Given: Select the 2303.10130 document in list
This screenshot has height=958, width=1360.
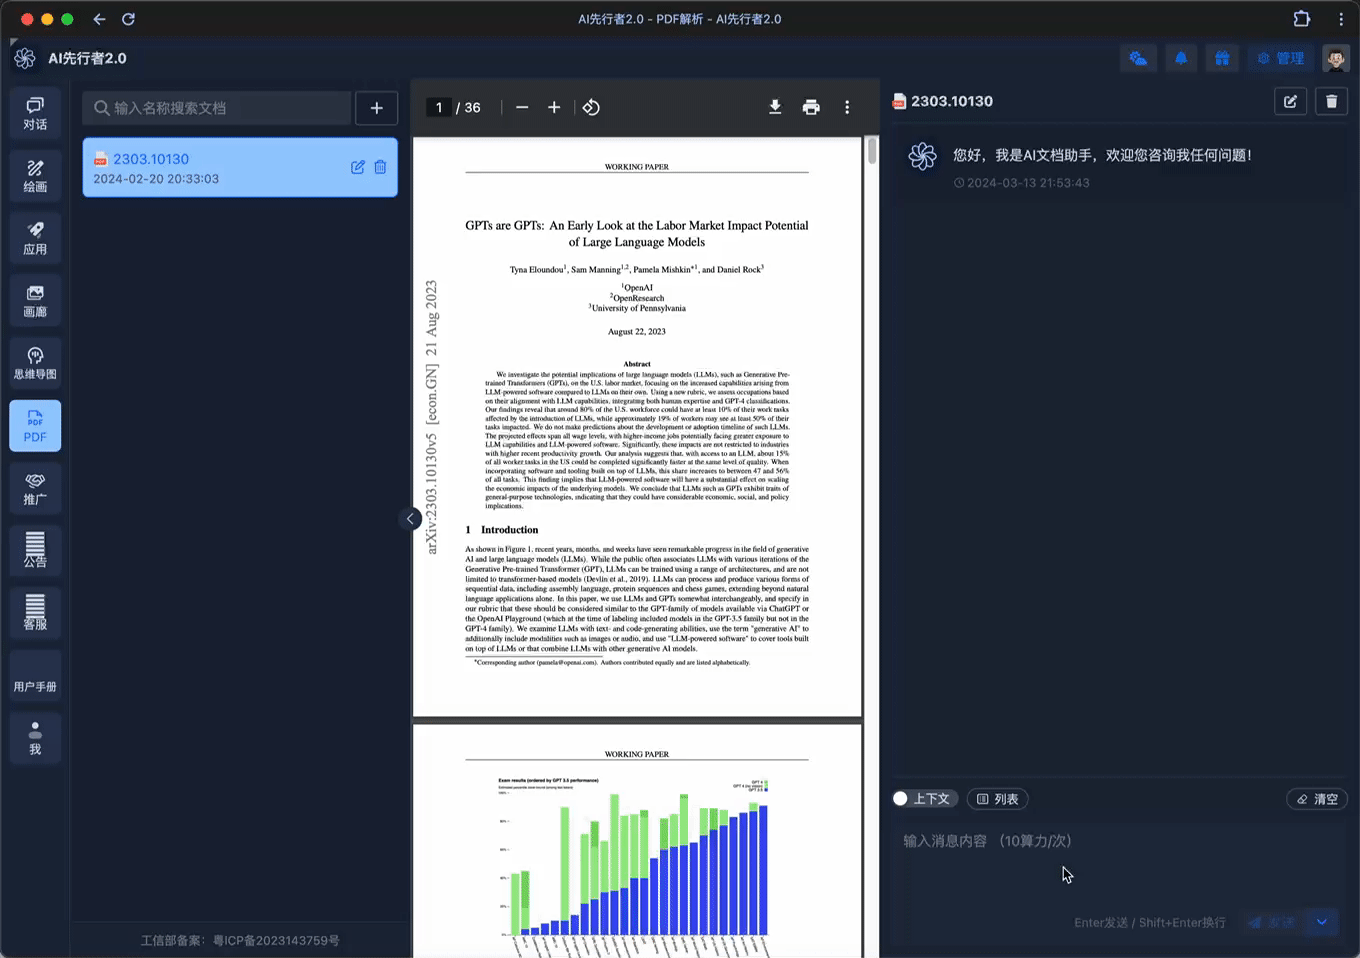Looking at the screenshot, I should [240, 167].
